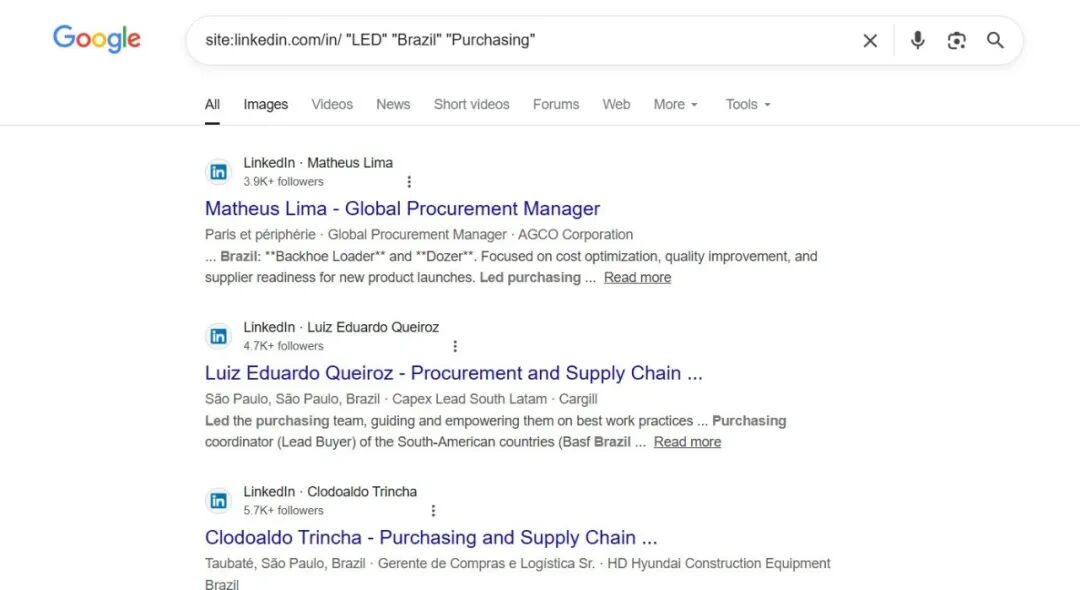Viewport: 1080px width, 590px height.
Task: Open three-dot options for Matheus Lima result
Action: [409, 182]
